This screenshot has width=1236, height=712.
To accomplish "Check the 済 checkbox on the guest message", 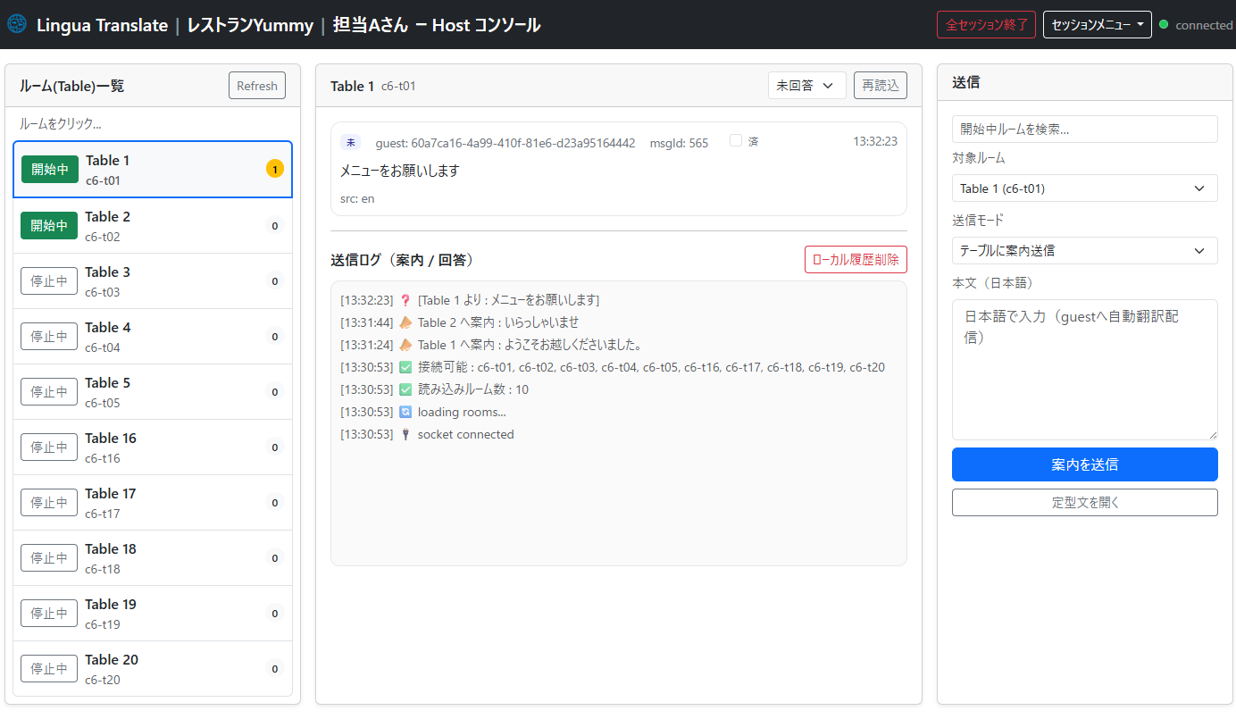I will pyautogui.click(x=736, y=141).
